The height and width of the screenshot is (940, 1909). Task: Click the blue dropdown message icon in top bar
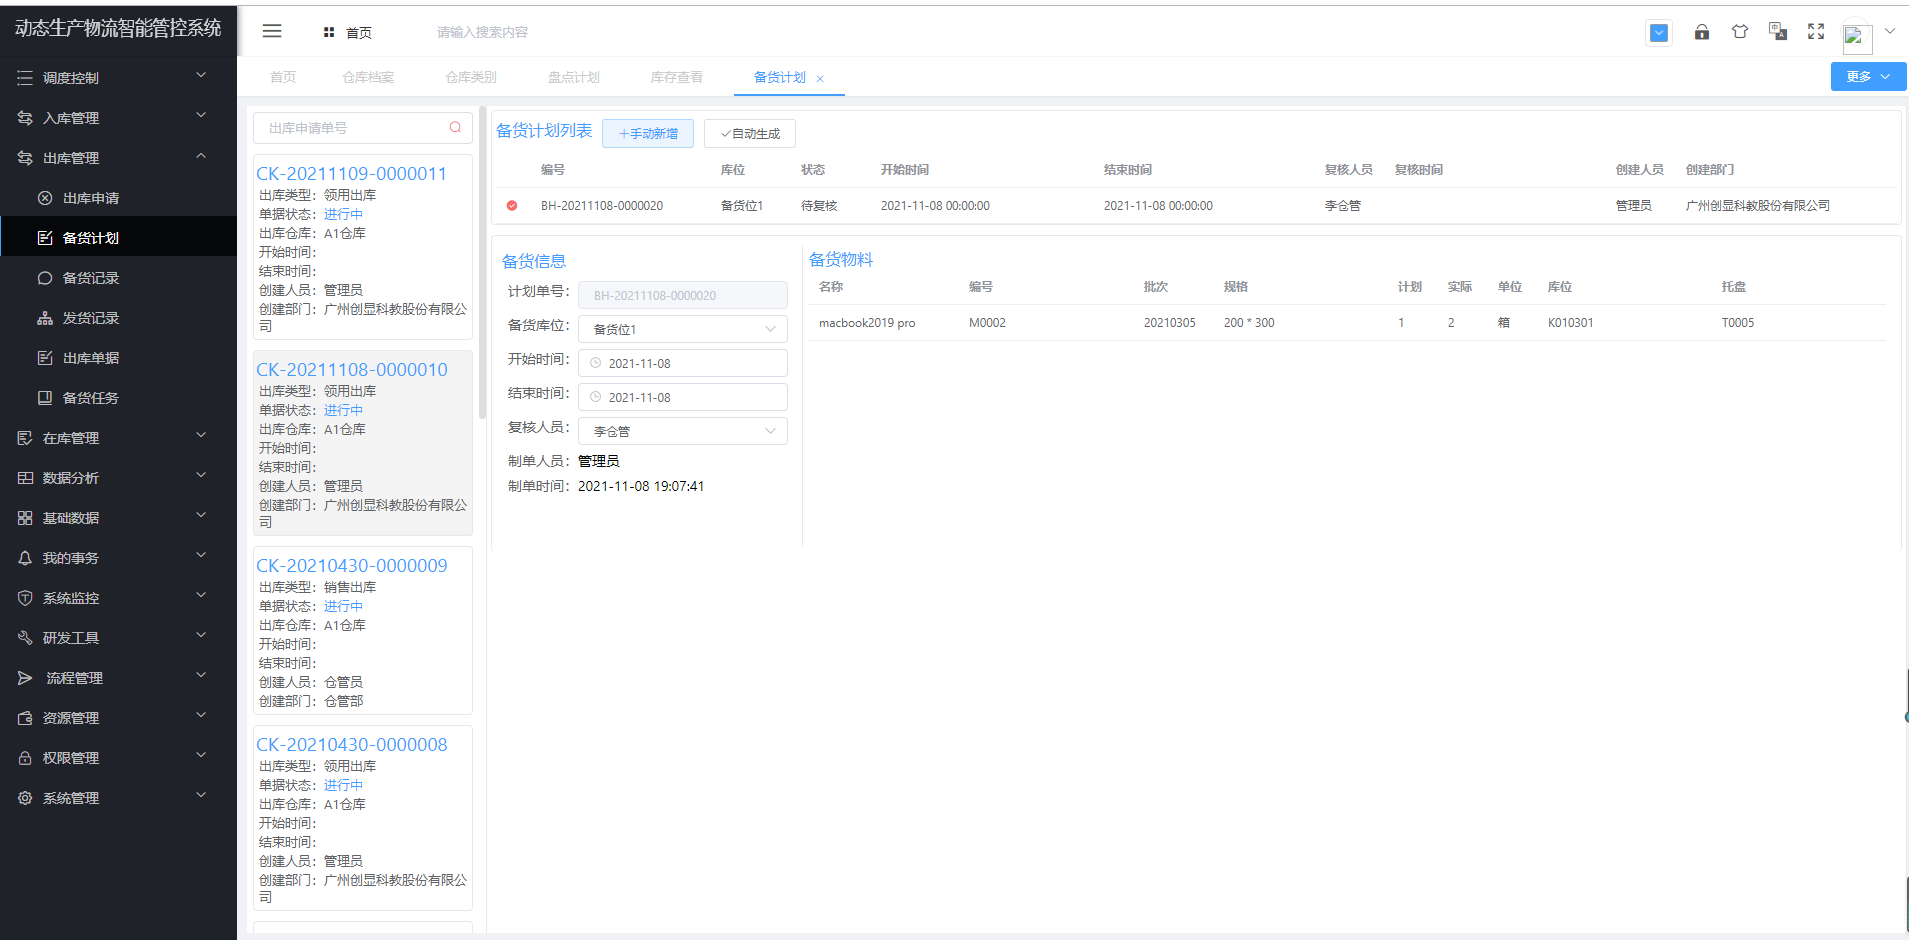[1659, 33]
